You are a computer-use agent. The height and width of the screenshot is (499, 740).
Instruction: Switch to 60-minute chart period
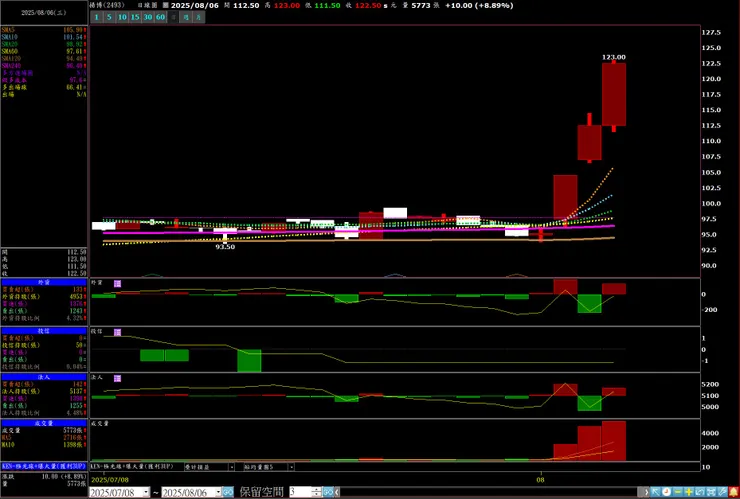pos(160,17)
